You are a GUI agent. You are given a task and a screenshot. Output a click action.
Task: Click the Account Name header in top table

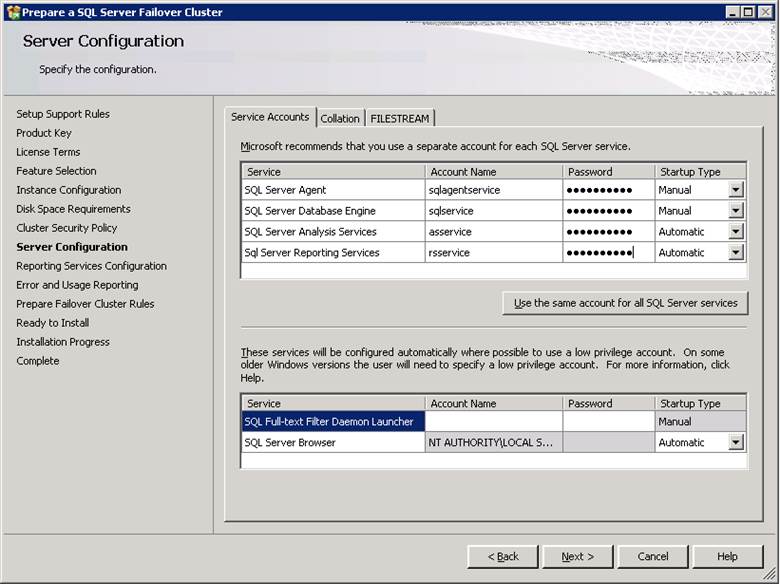pyautogui.click(x=493, y=172)
